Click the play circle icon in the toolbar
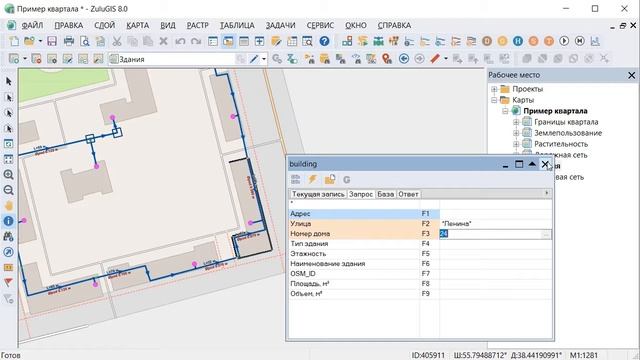This screenshot has height=360, width=640. (x=564, y=41)
